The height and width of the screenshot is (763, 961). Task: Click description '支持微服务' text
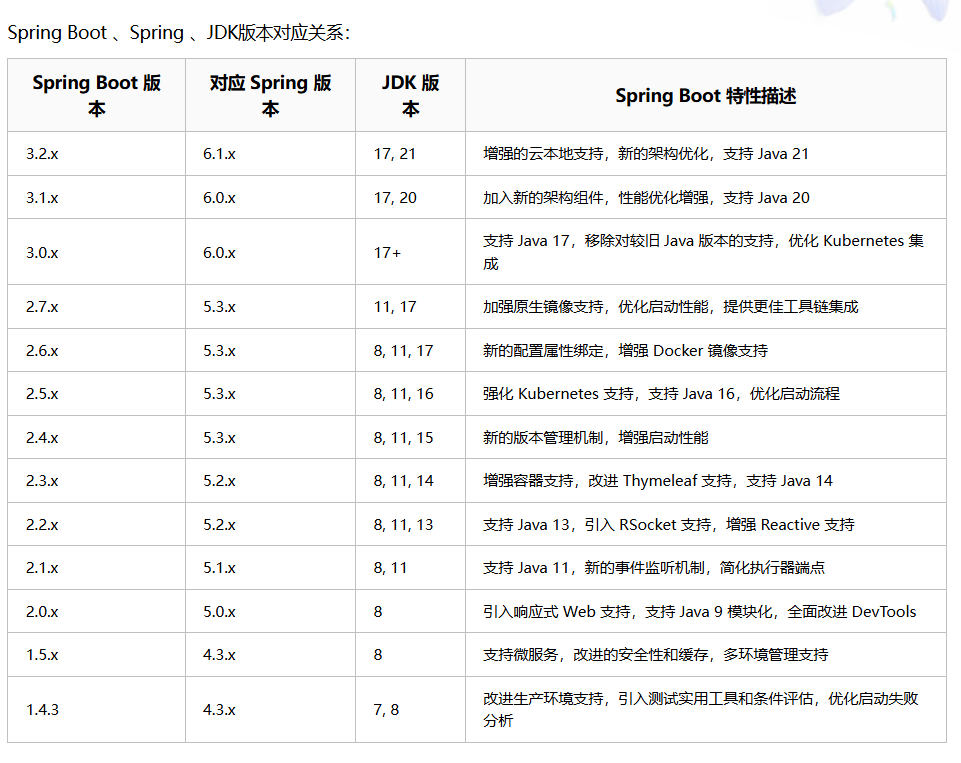point(656,655)
